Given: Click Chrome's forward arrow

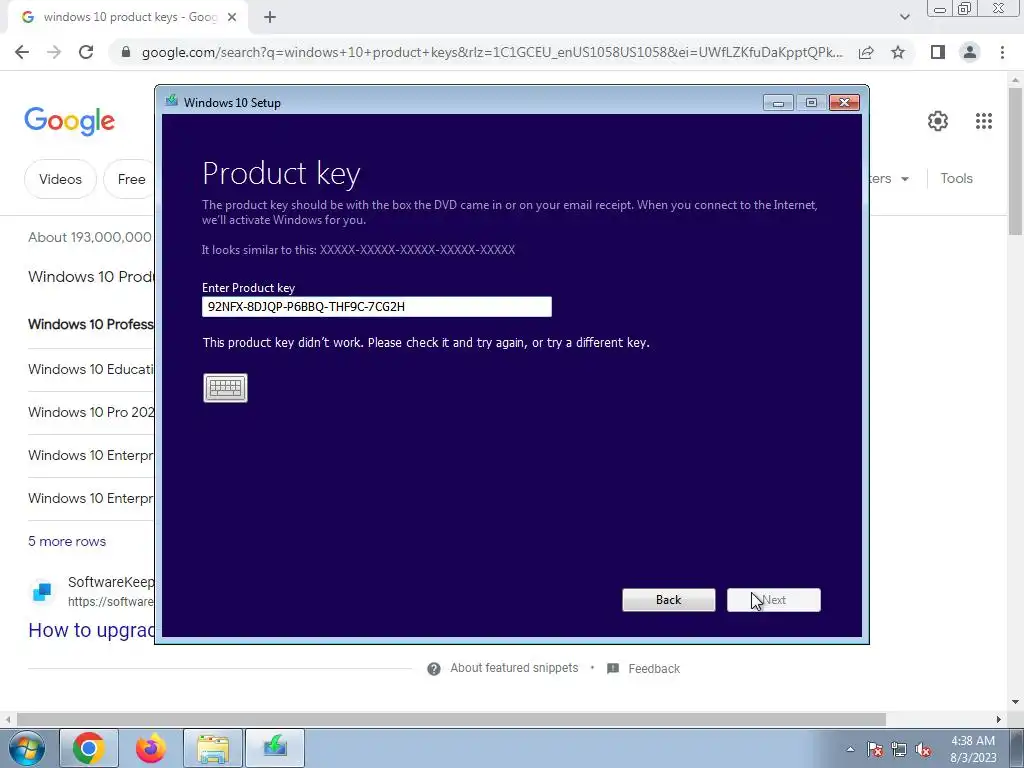Looking at the screenshot, I should coord(54,52).
